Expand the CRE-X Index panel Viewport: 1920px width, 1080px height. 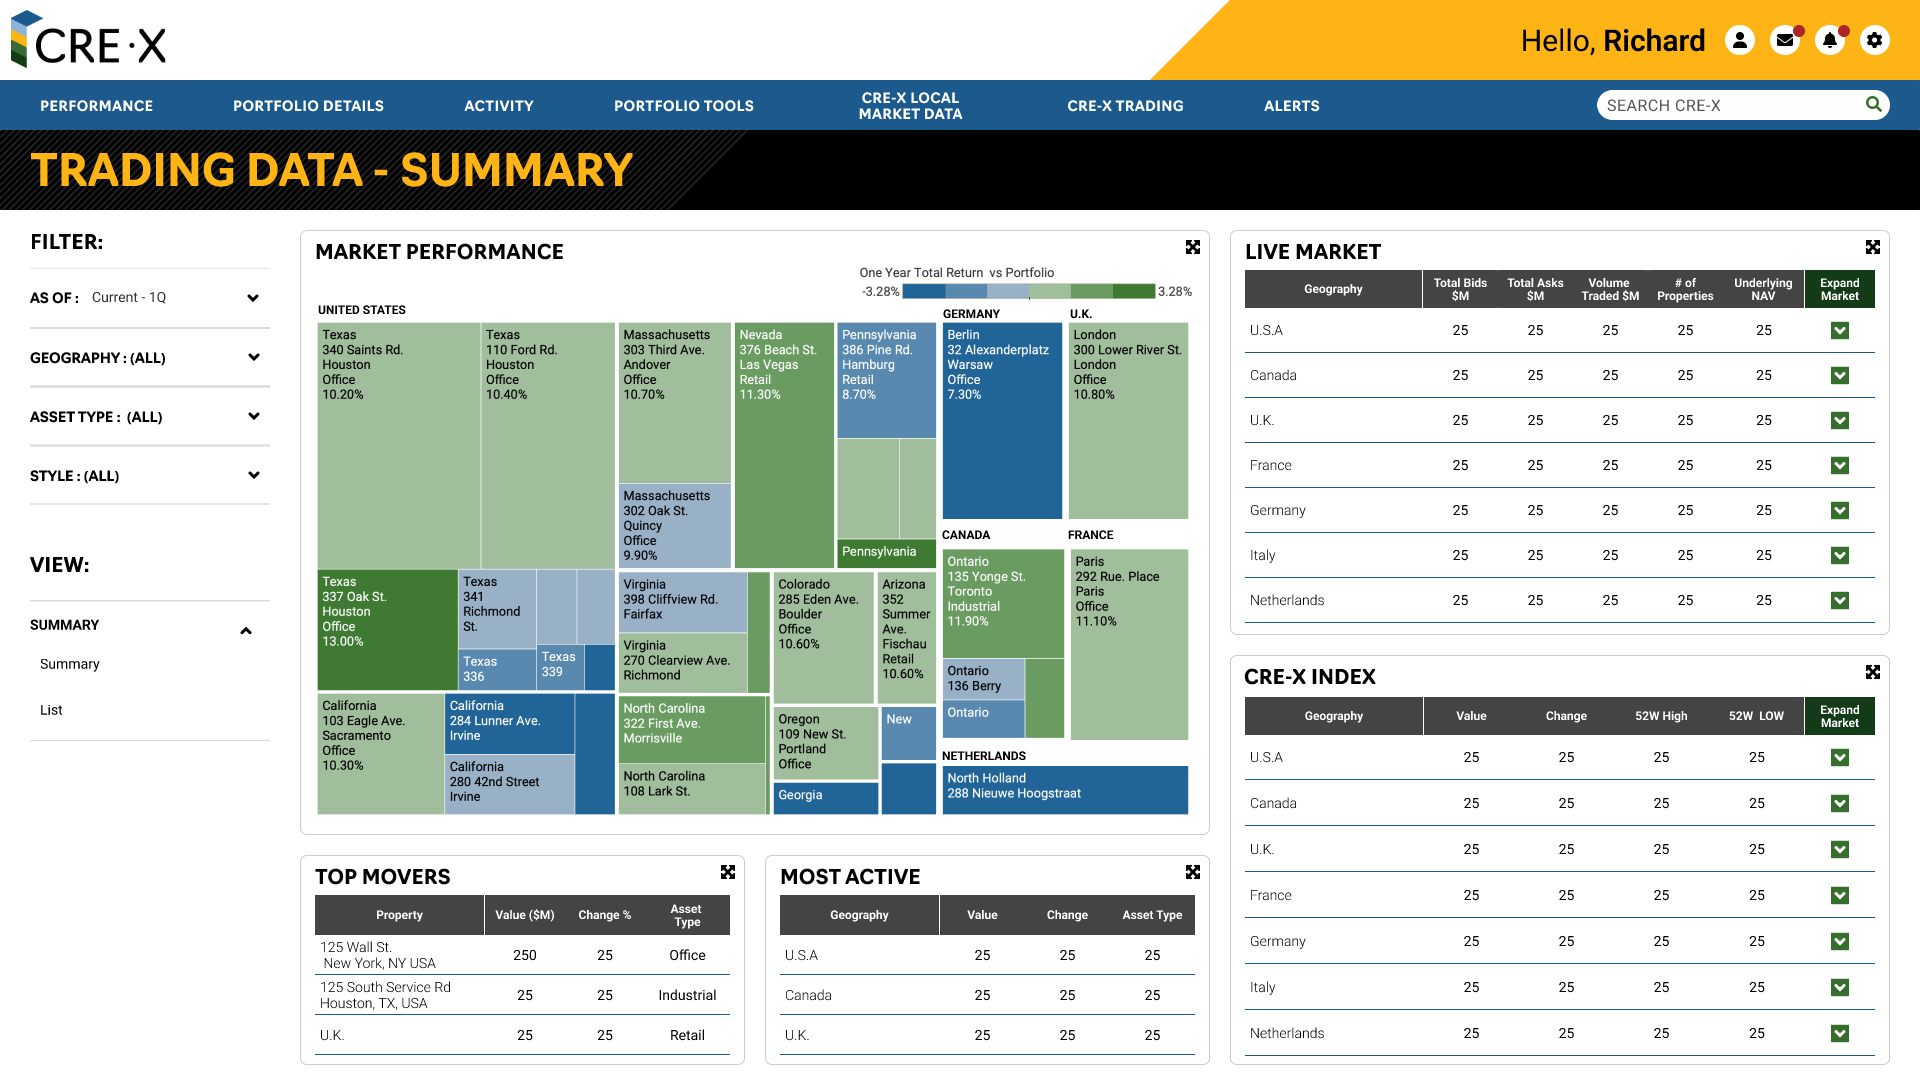[1873, 672]
